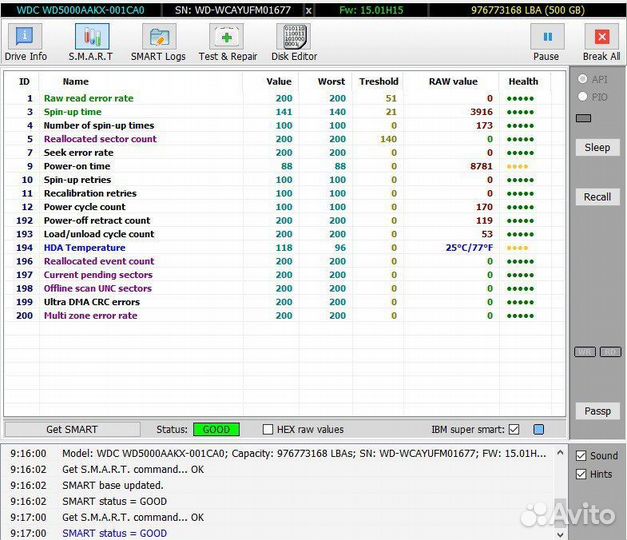Open the Drive Info panel
This screenshot has width=627, height=540.
[26, 42]
